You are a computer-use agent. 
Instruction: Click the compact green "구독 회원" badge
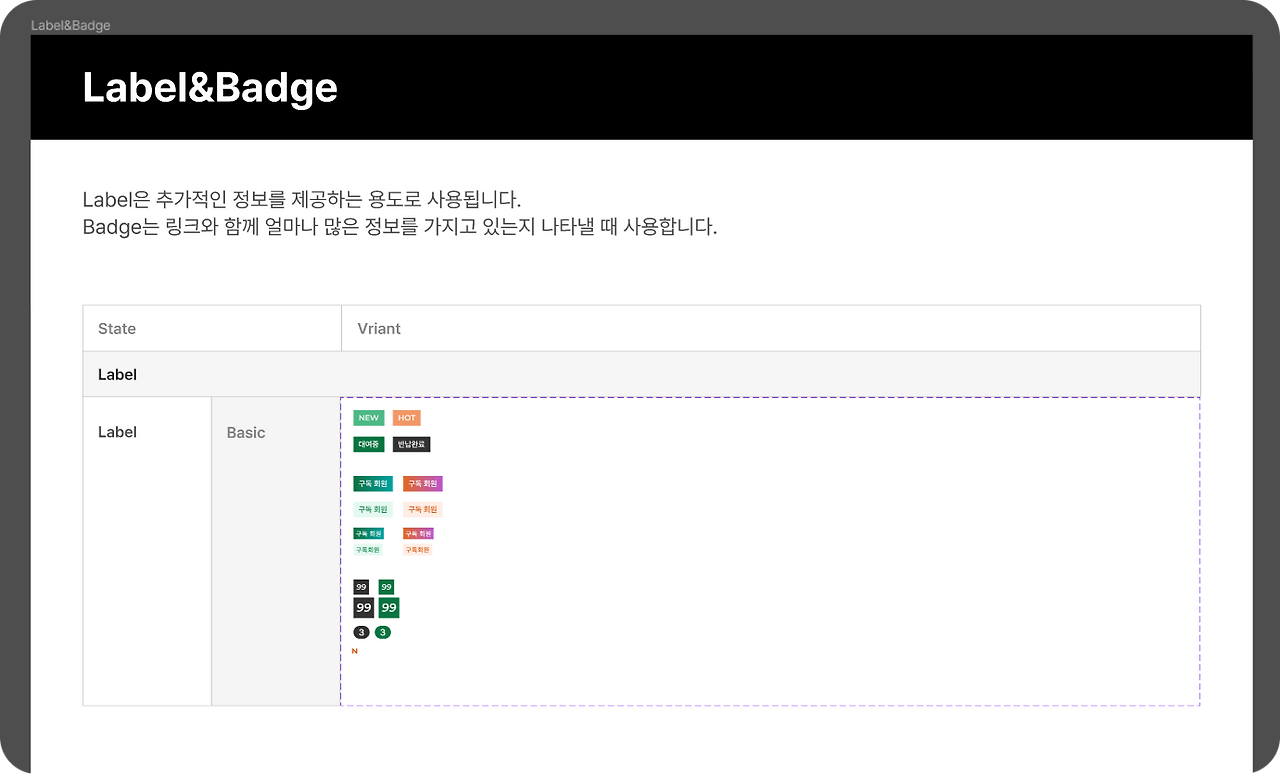coord(370,533)
